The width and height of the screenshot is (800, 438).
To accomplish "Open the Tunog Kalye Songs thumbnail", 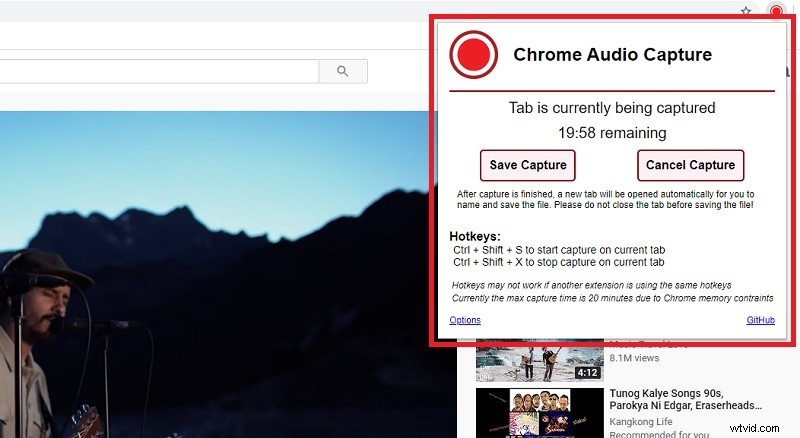I will pos(539,413).
